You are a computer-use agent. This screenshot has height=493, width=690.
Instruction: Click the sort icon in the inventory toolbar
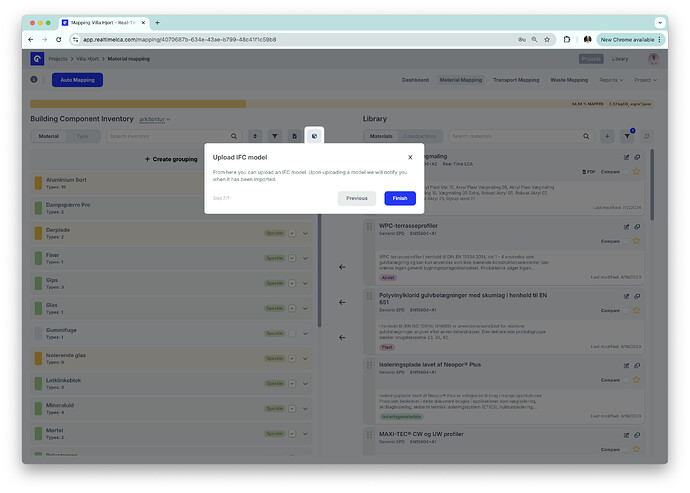(255, 136)
